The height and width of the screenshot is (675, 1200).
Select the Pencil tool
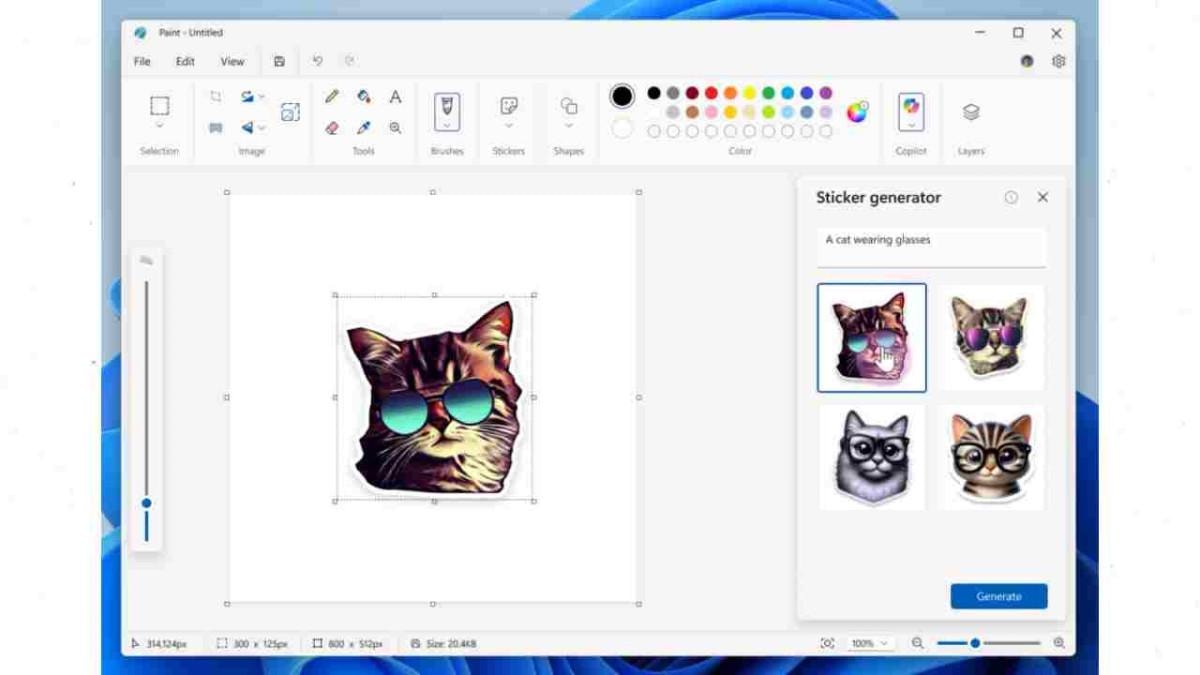coord(332,97)
